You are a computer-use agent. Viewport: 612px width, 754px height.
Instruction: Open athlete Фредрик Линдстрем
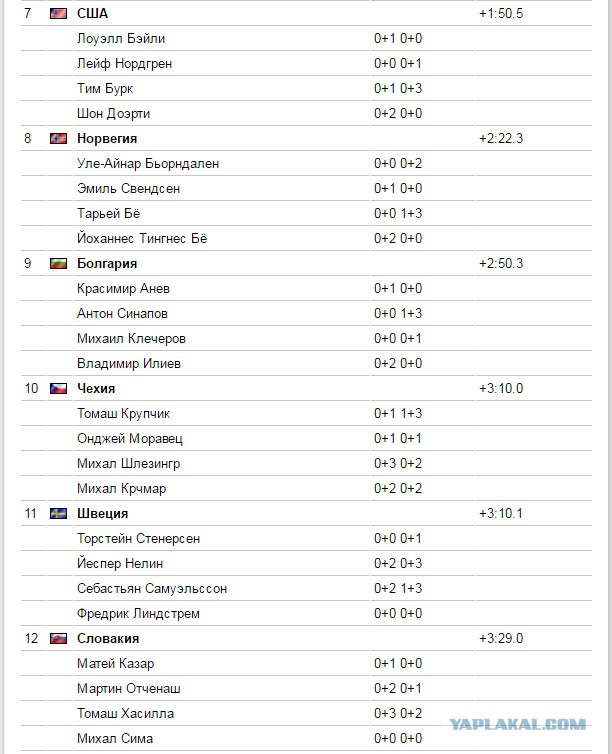(x=138, y=614)
